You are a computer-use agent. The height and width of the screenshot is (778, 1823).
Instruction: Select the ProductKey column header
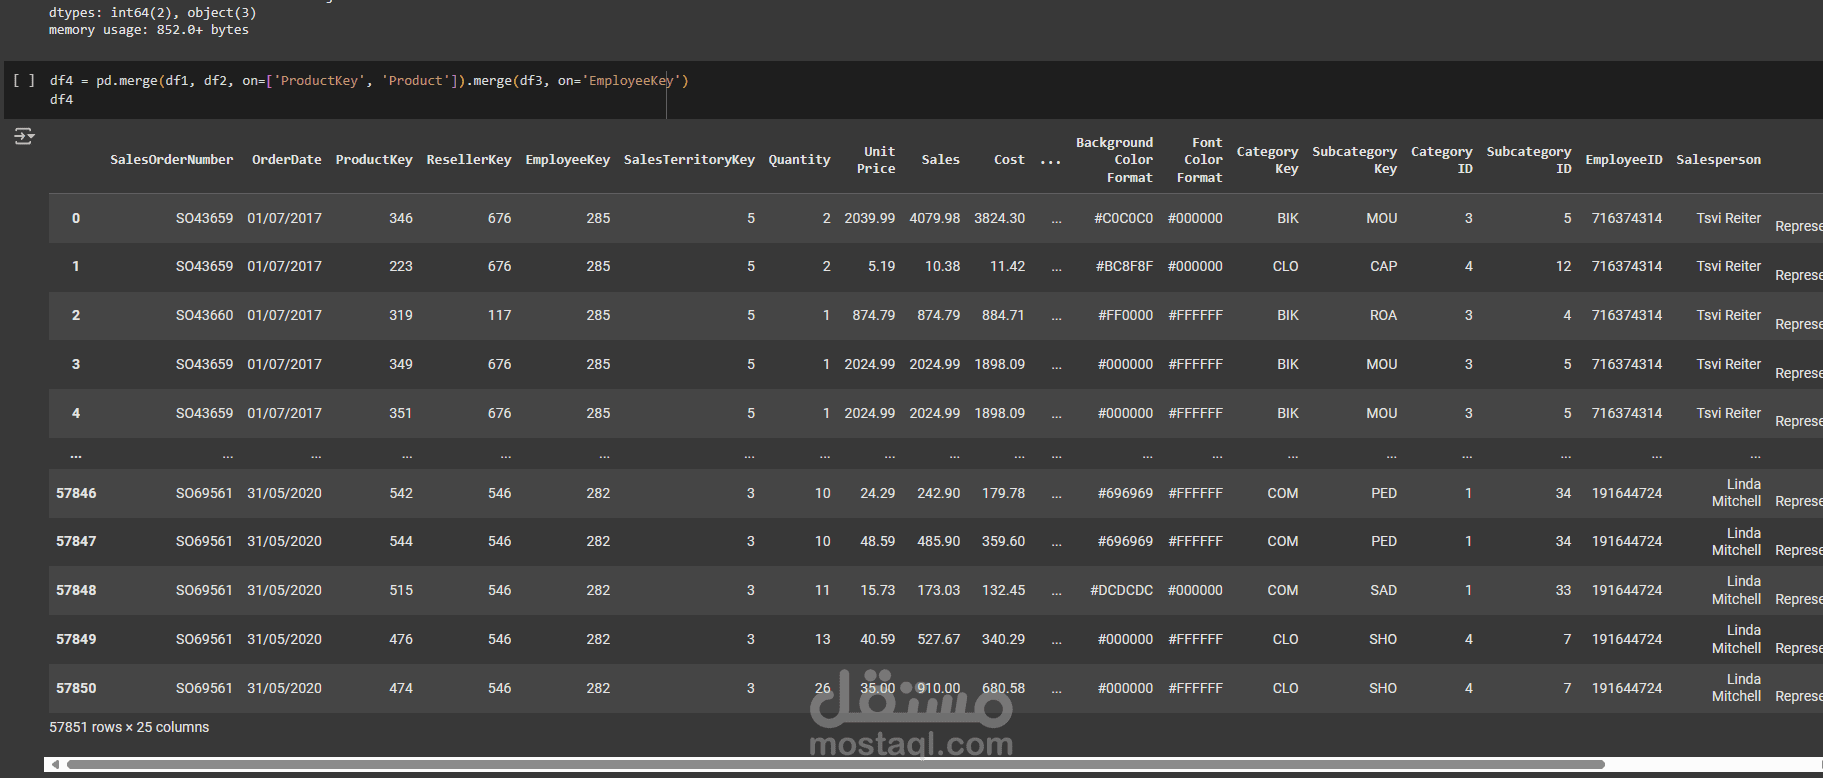click(373, 160)
